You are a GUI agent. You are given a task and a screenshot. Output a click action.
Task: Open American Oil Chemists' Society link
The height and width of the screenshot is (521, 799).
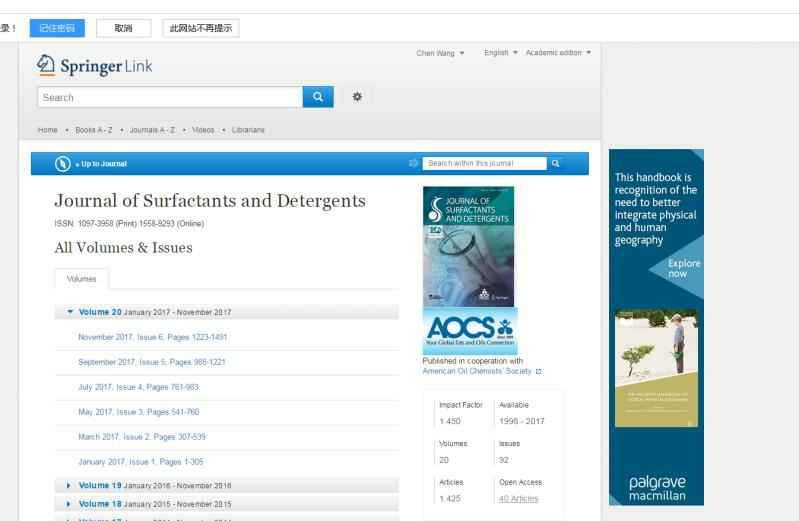477,371
